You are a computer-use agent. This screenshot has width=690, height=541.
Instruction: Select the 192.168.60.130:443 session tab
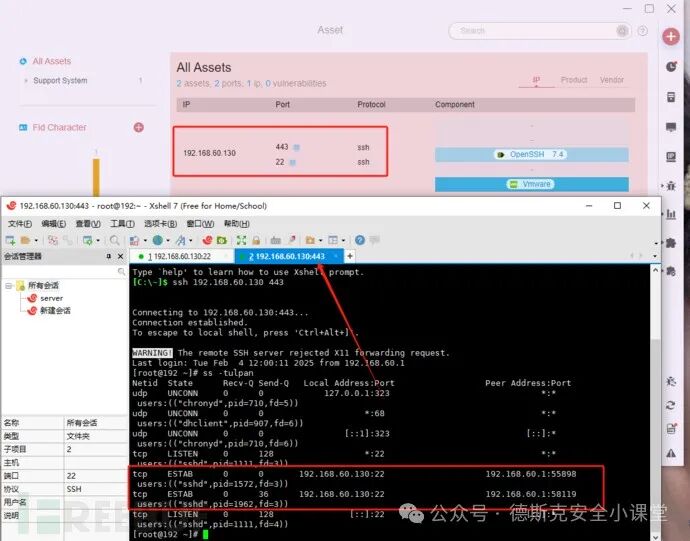pyautogui.click(x=287, y=256)
